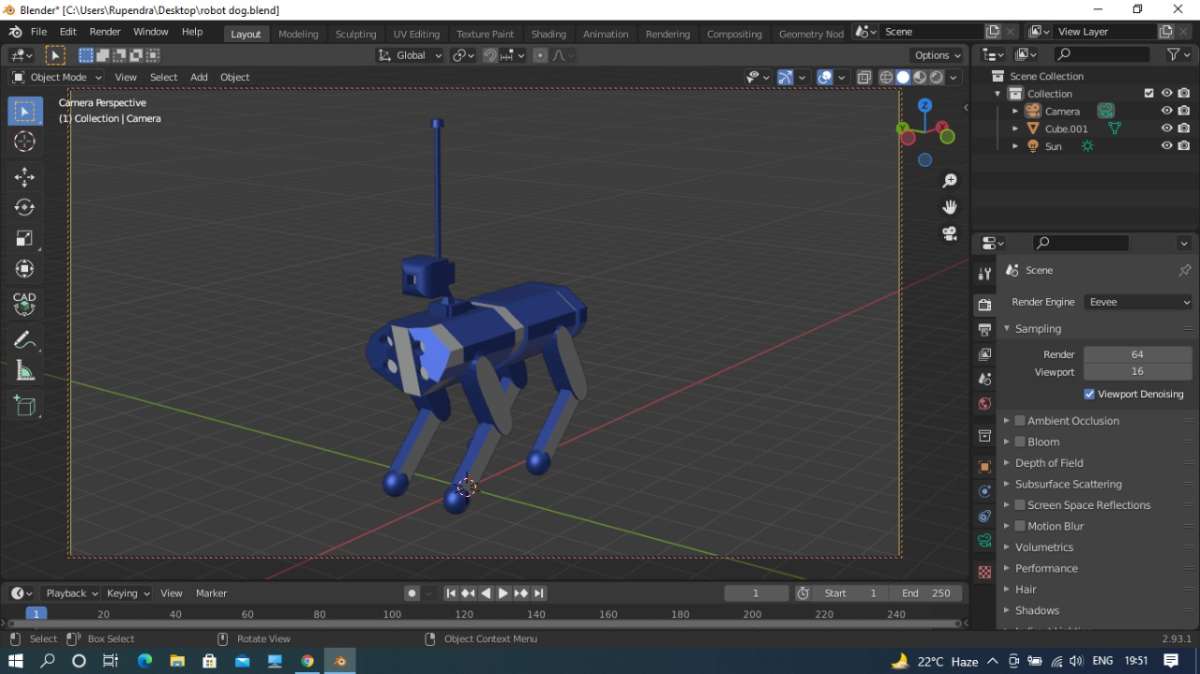Activate the Rotate tool

25,207
